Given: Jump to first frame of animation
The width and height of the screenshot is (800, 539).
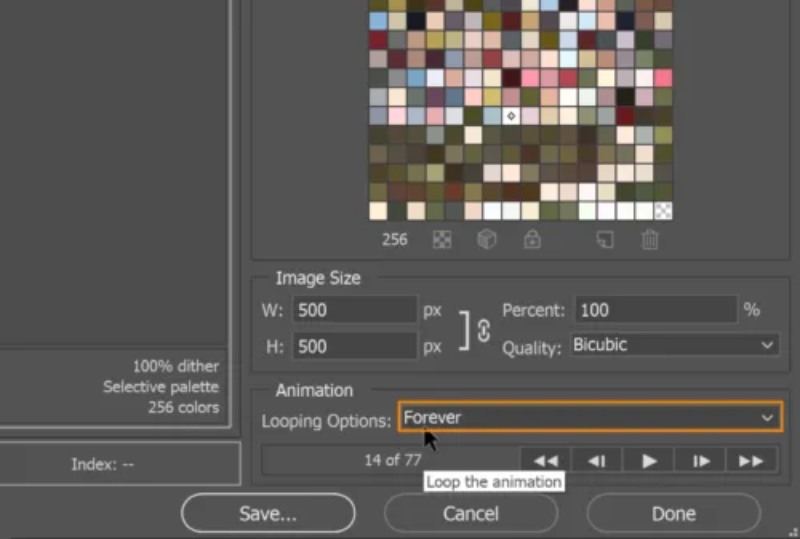Looking at the screenshot, I should click(546, 461).
